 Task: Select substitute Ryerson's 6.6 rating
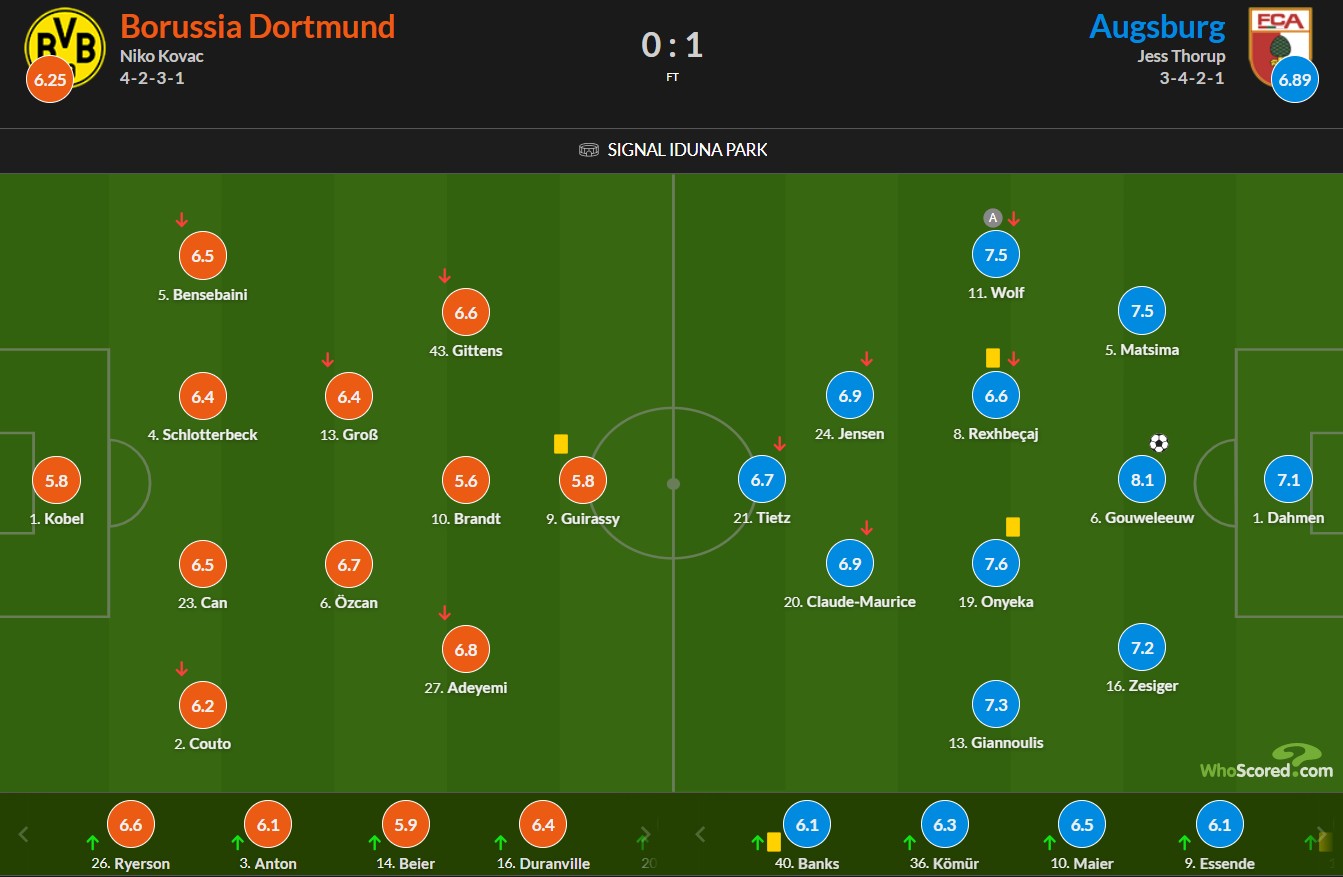[131, 826]
